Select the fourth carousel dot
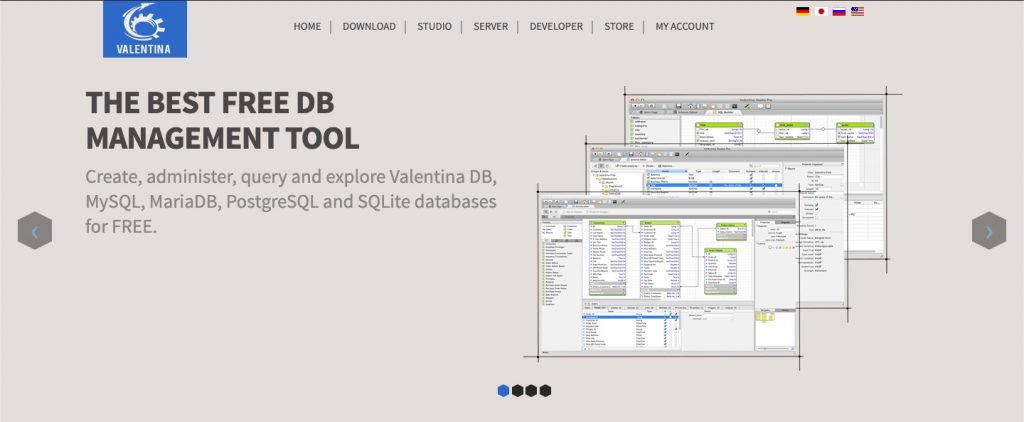 click(x=545, y=391)
